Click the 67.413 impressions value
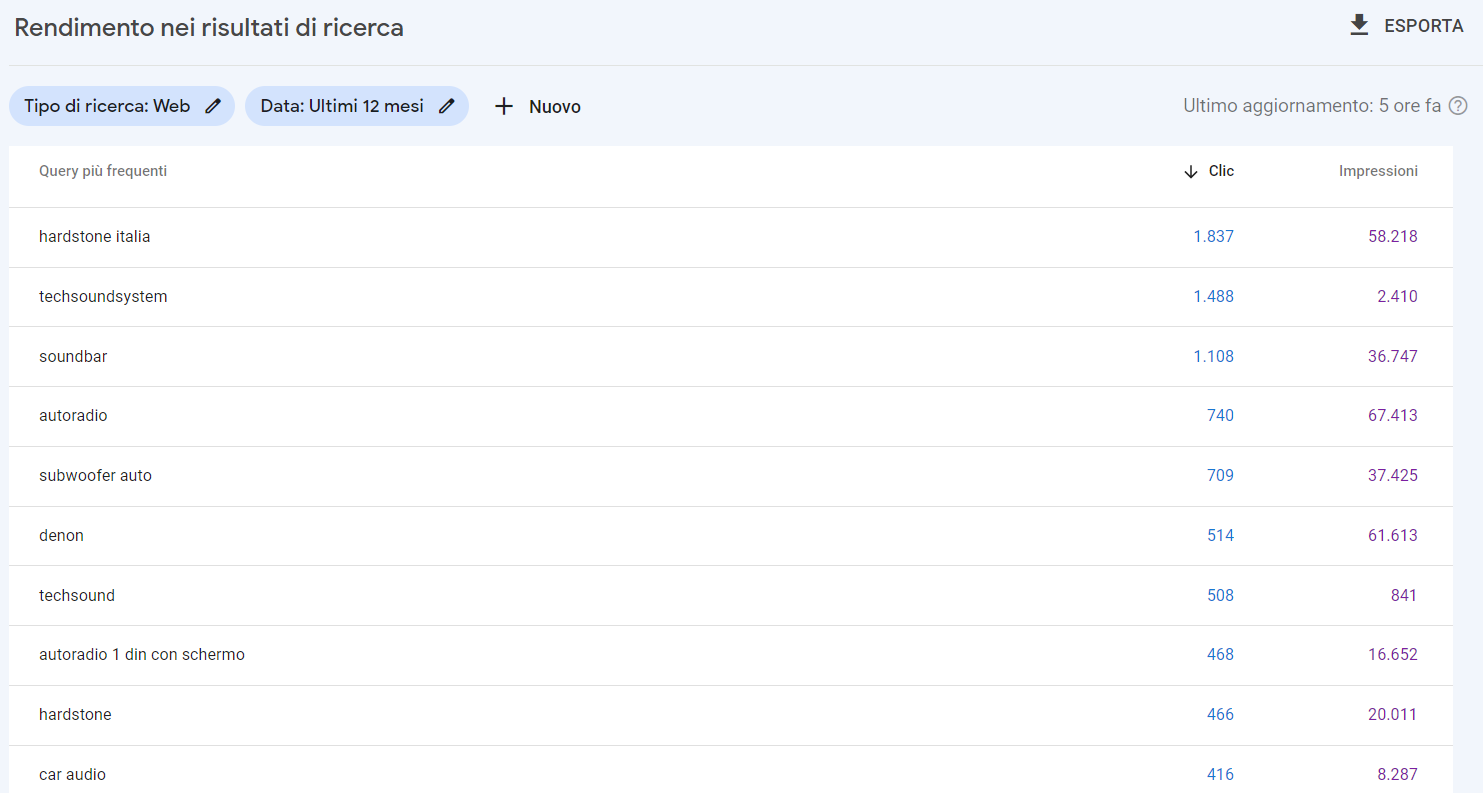Viewport: 1483px width, 793px height. click(1393, 415)
